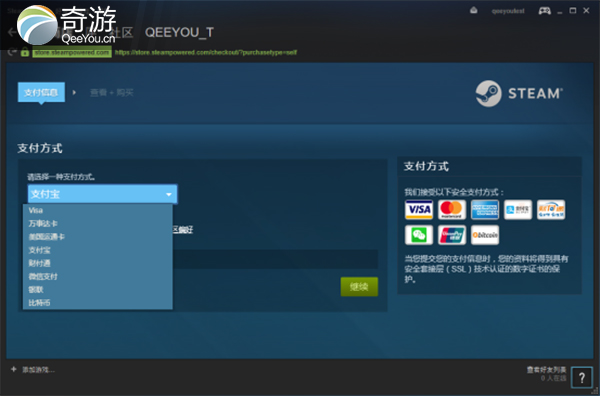The height and width of the screenshot is (396, 600).
Task: Open the inbox notifications envelope icon
Action: point(474,10)
